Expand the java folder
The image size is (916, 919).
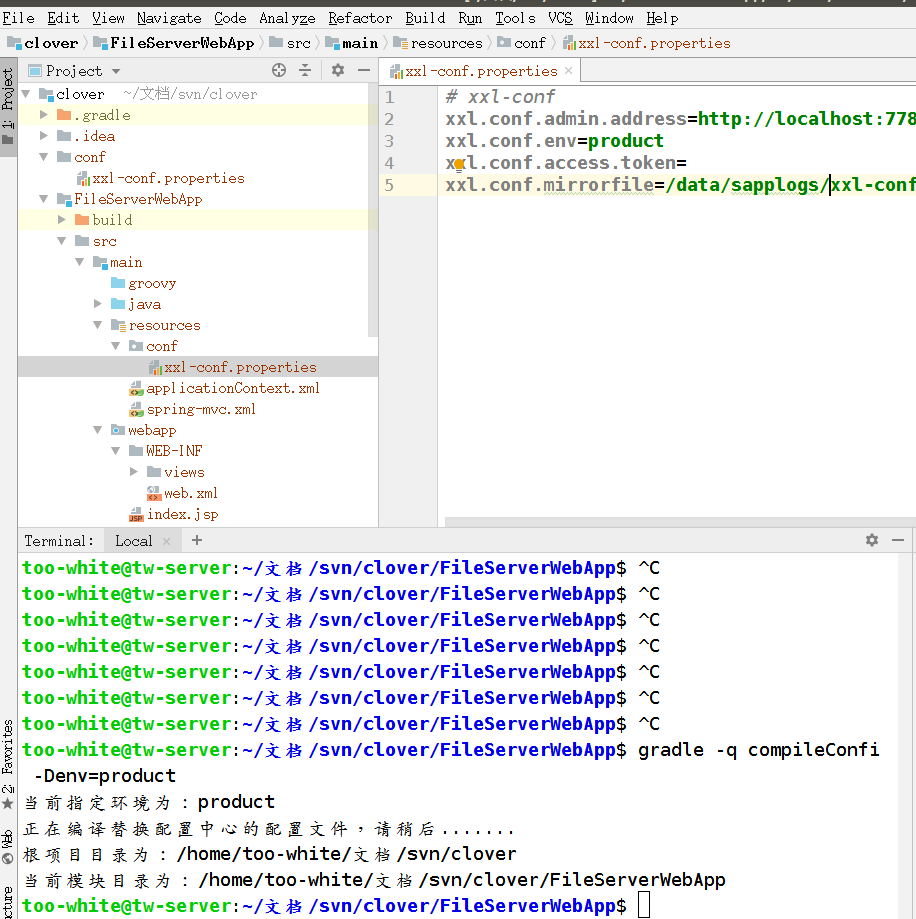point(98,304)
